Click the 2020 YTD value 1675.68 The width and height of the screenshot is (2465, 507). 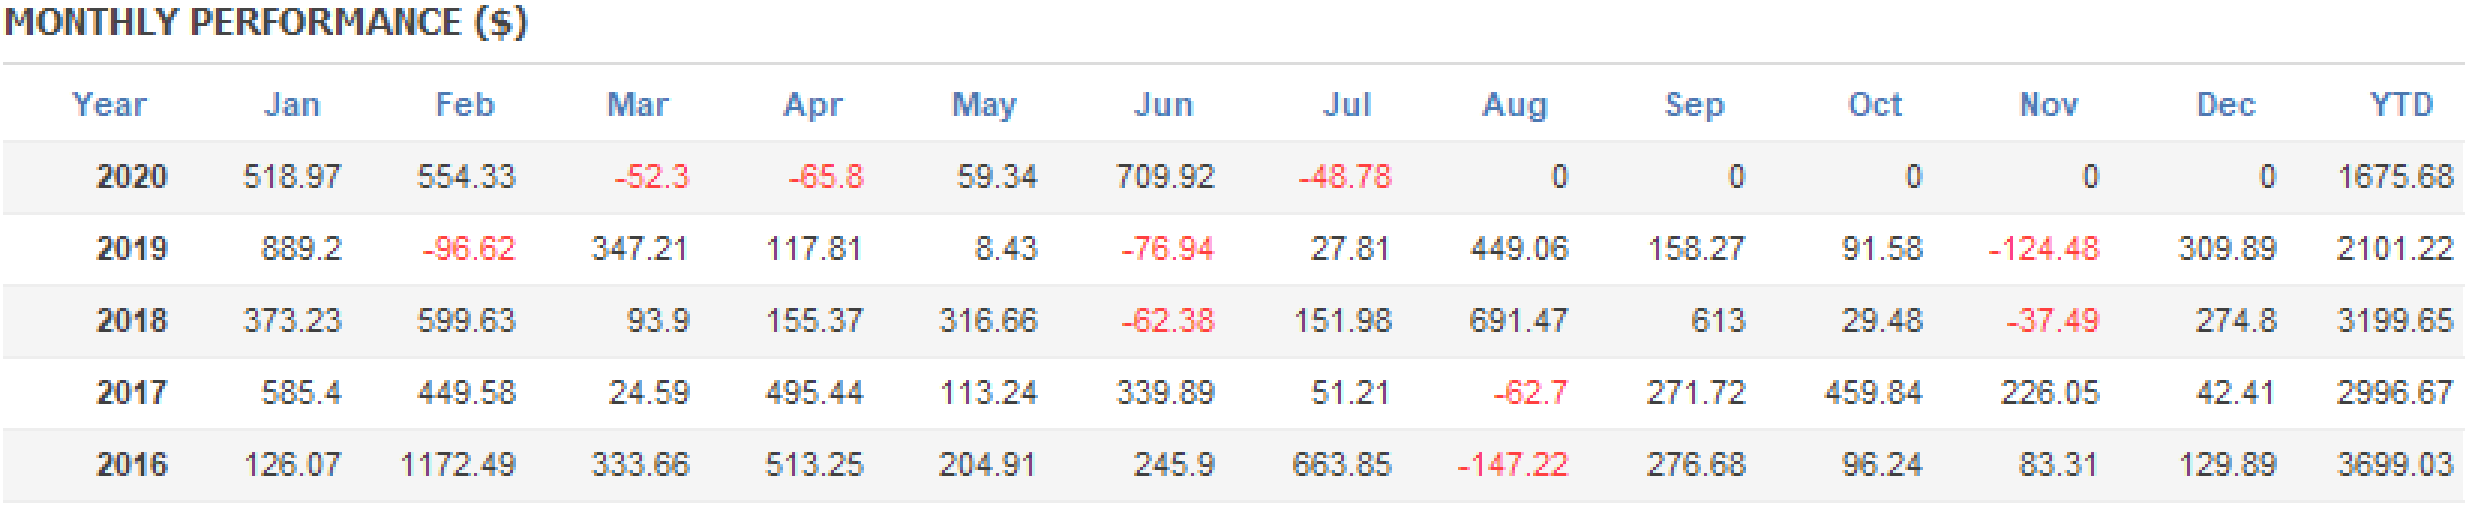tap(2395, 177)
